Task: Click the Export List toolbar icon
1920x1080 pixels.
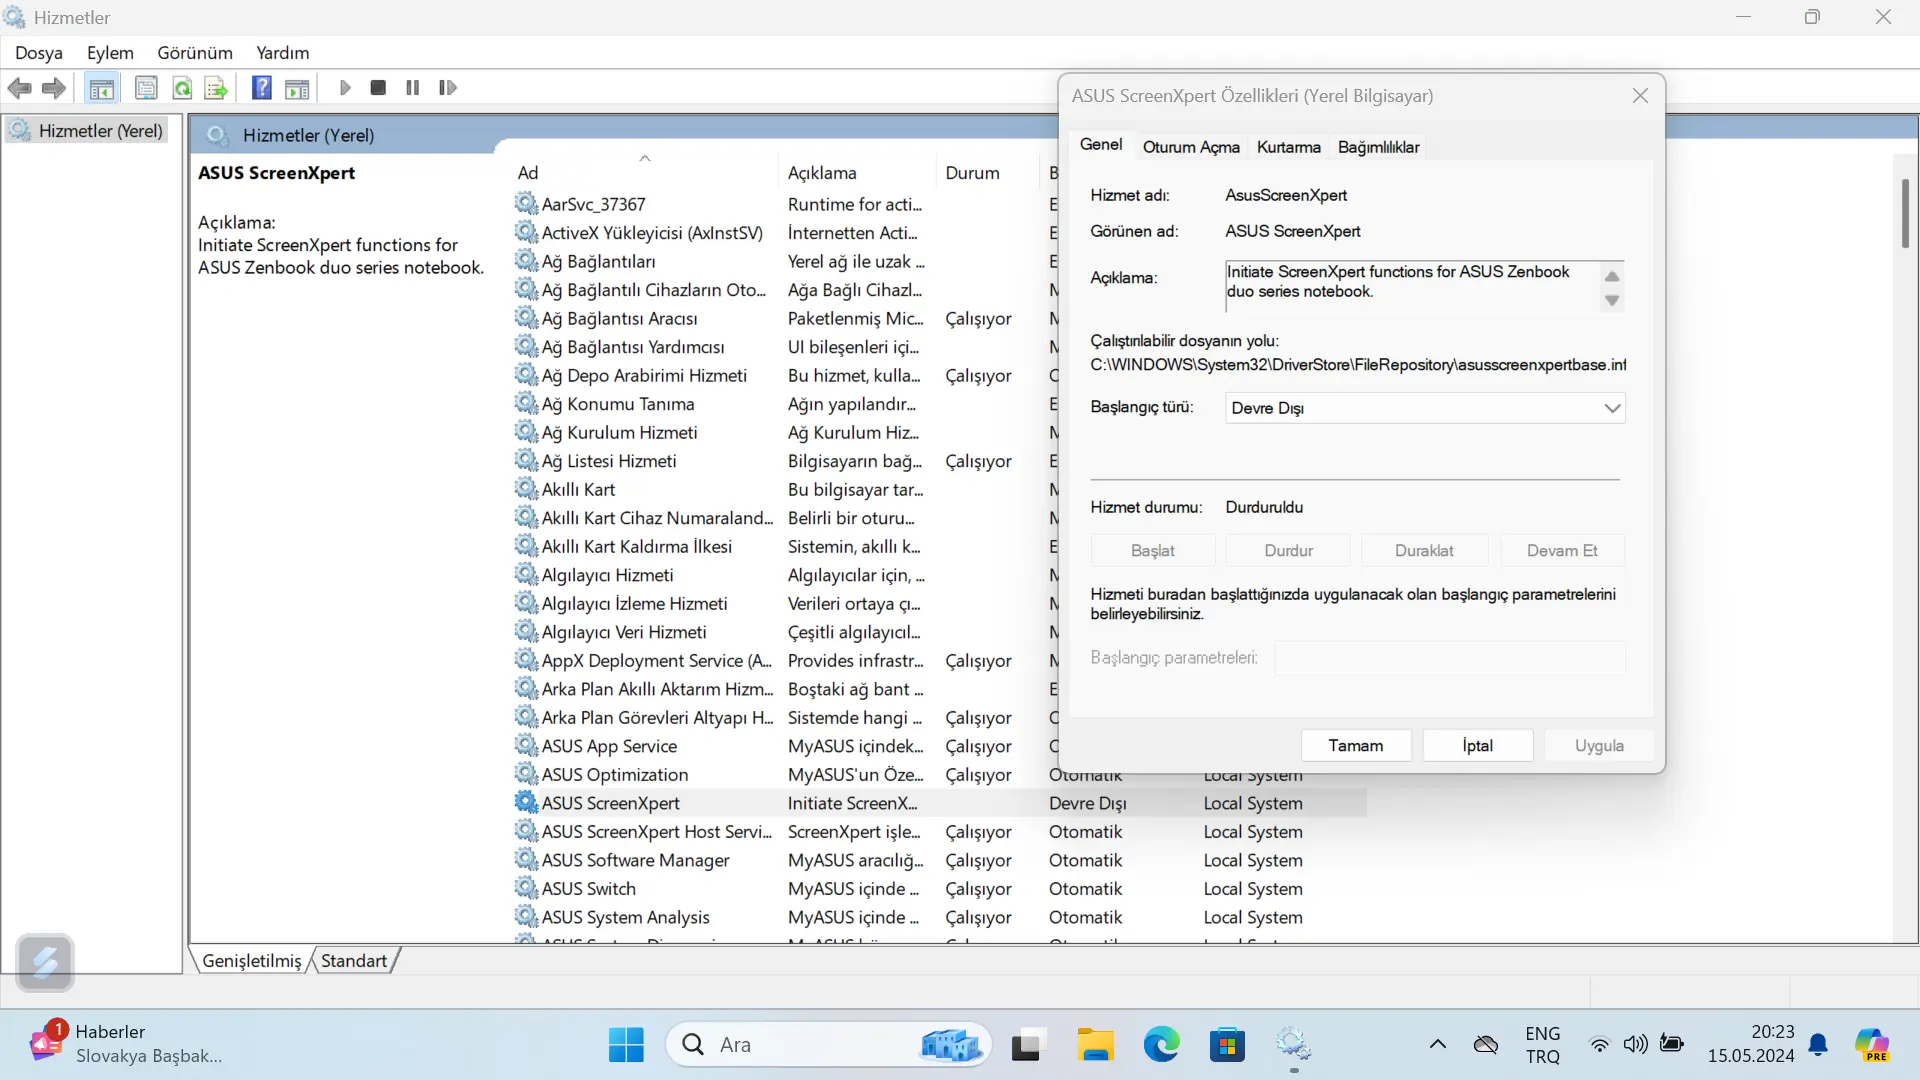Action: [216, 88]
